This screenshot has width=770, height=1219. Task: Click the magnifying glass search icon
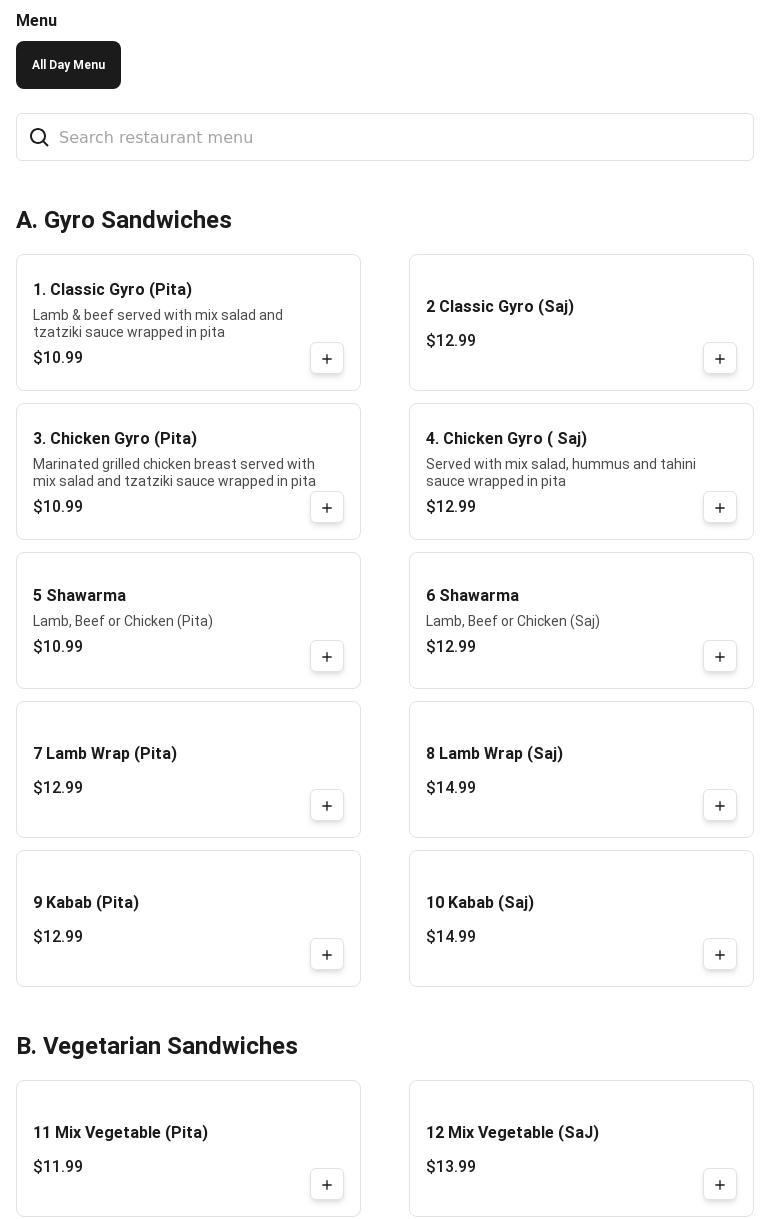(x=39, y=137)
